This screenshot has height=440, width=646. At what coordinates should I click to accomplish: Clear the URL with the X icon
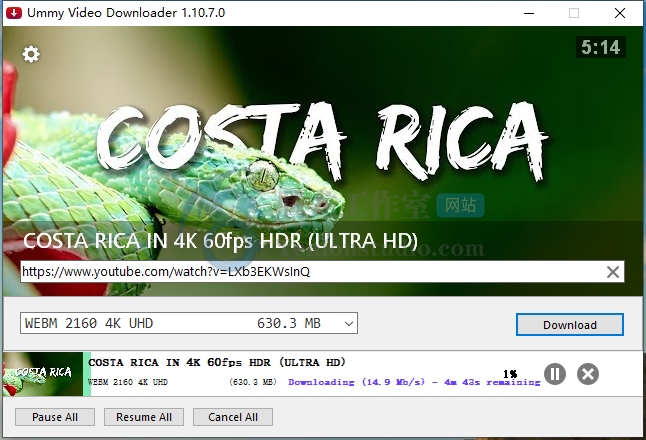pyautogui.click(x=613, y=272)
